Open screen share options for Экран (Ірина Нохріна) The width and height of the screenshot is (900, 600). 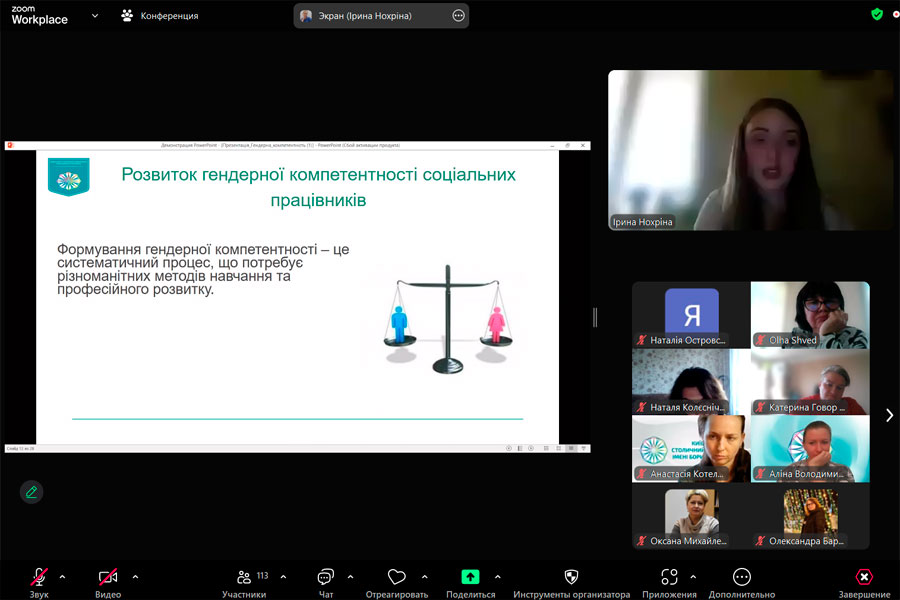point(458,16)
